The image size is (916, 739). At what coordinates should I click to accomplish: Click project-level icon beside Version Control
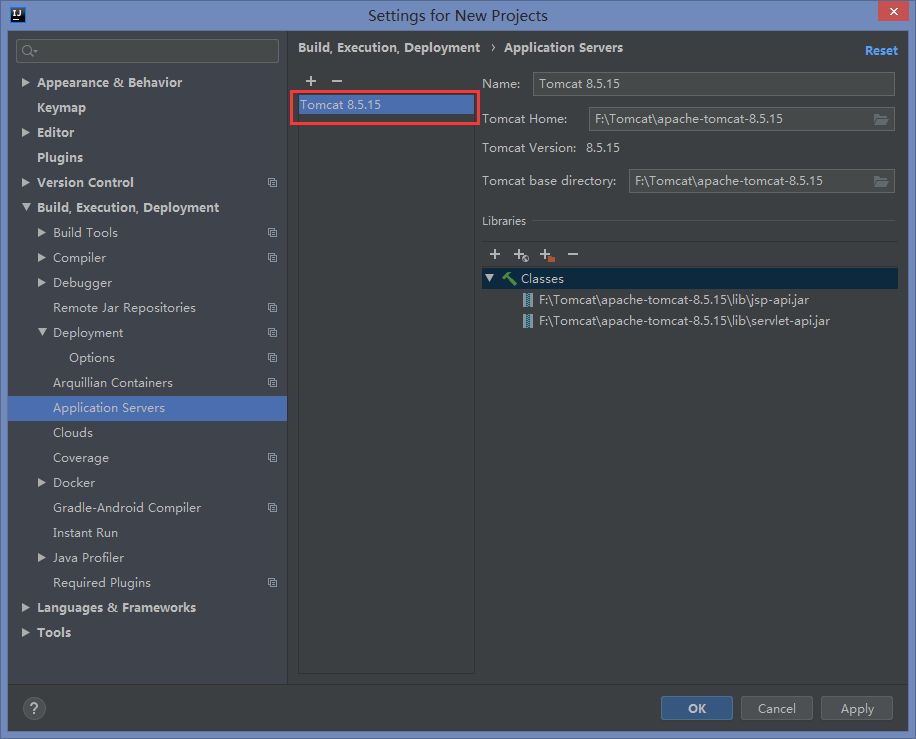[x=272, y=183]
